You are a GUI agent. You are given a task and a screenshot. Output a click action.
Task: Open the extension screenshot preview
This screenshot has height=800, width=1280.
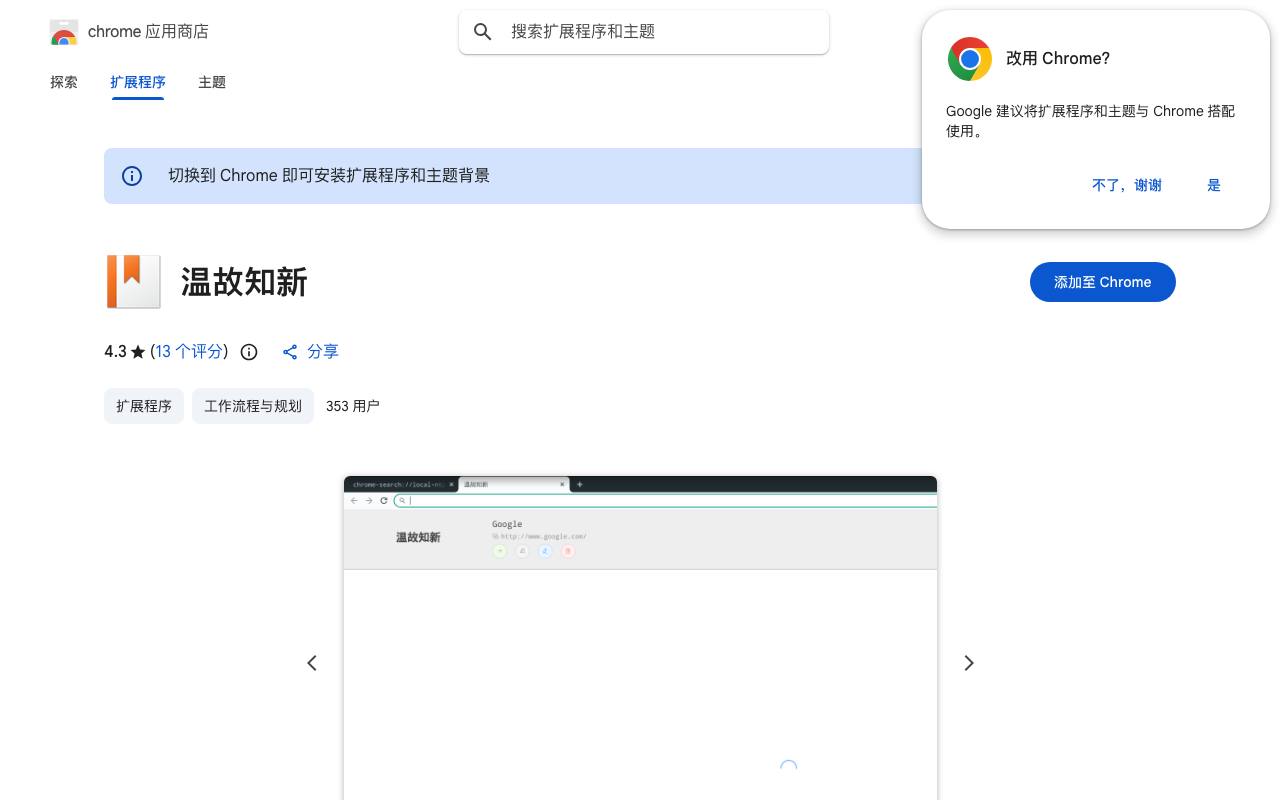[640, 638]
